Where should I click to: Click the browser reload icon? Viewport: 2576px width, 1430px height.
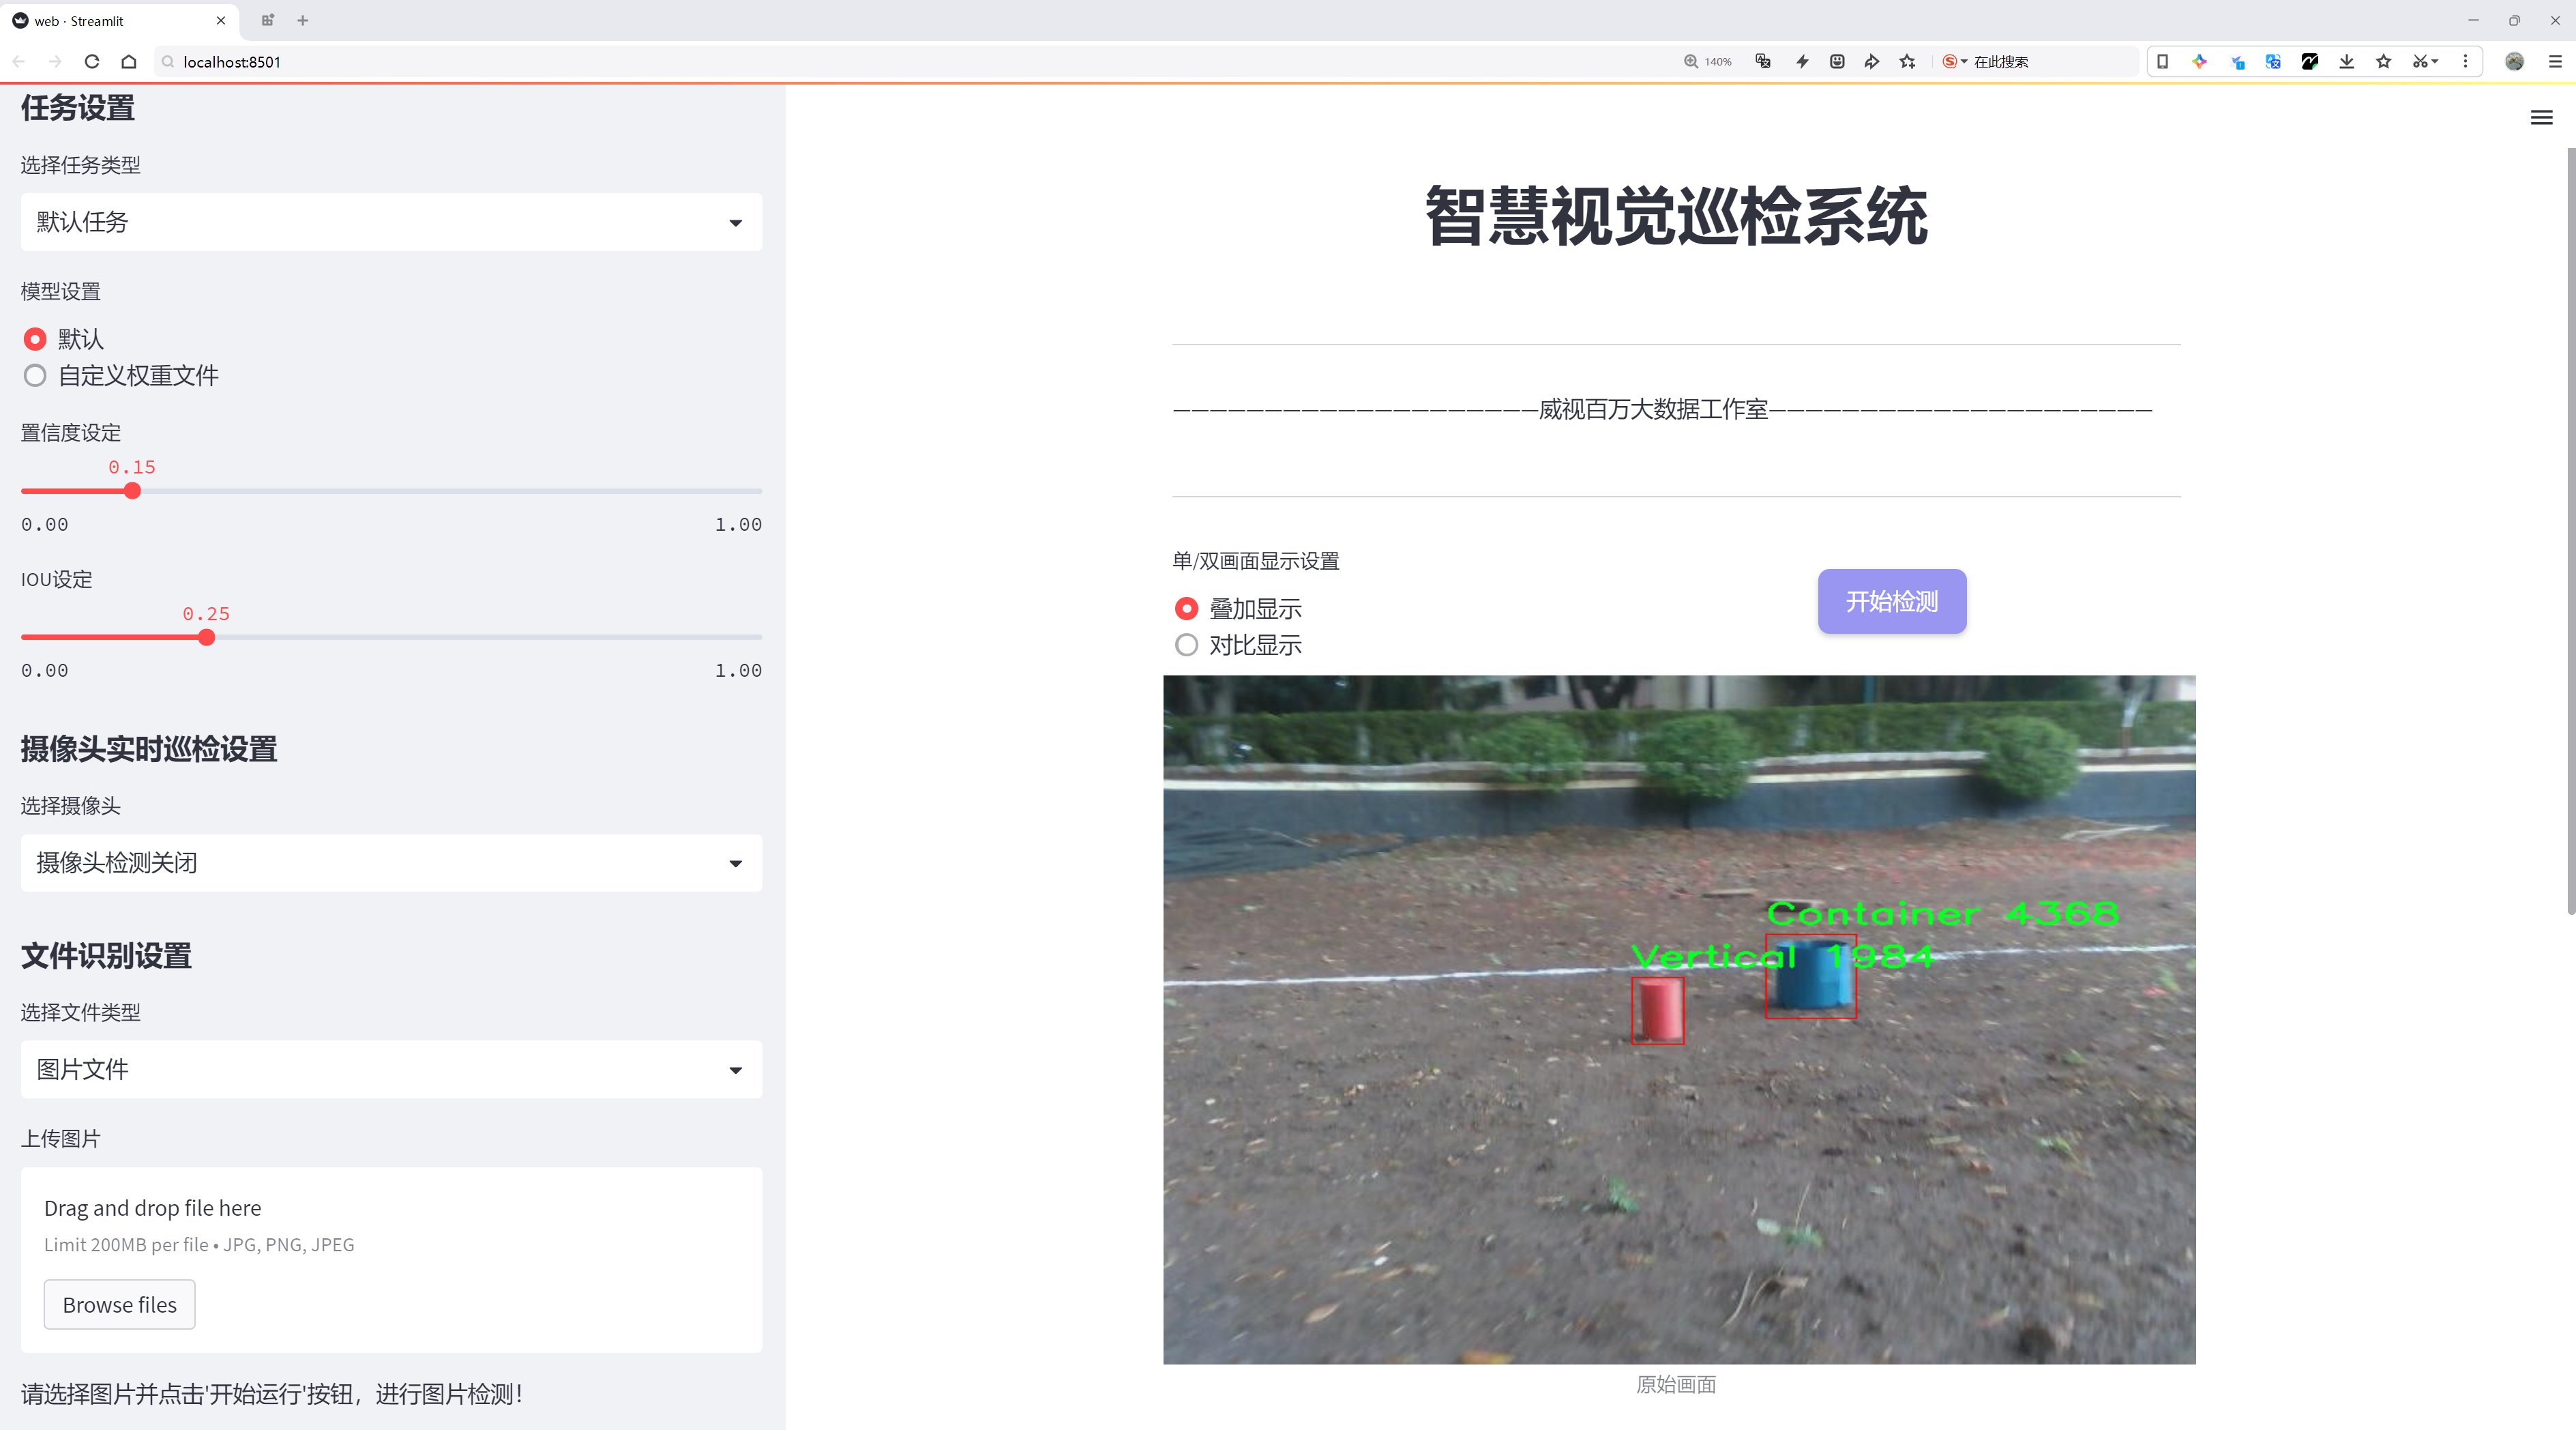coord(92,62)
